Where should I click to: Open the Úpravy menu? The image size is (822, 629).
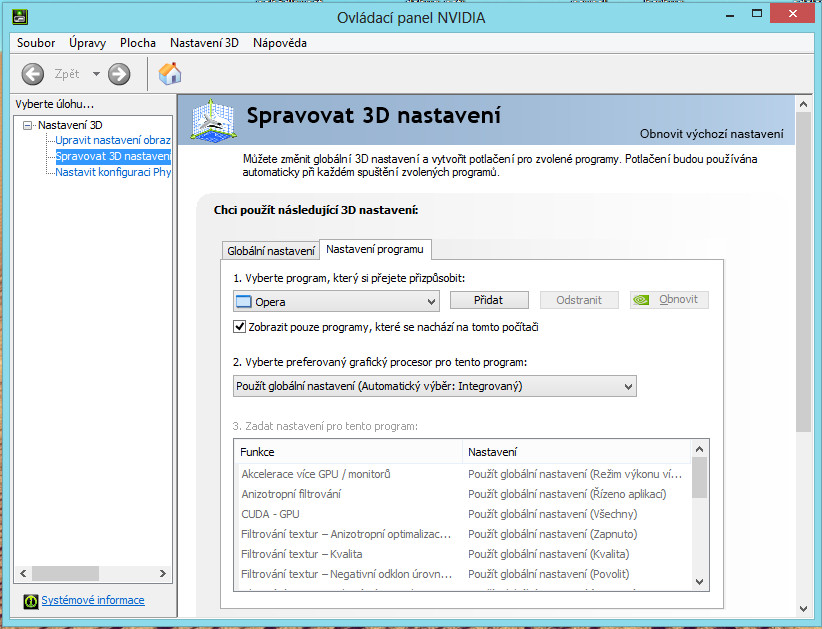pyautogui.click(x=88, y=43)
